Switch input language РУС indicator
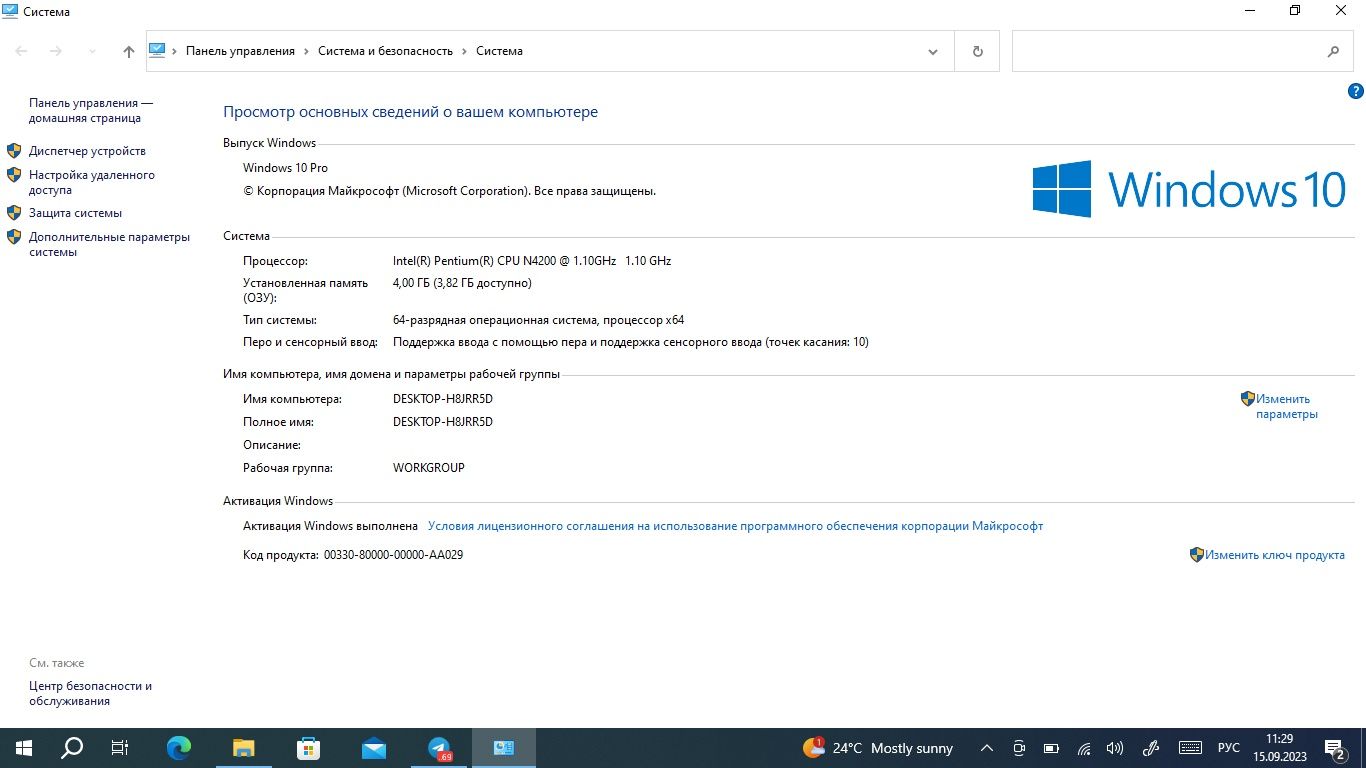 (1229, 748)
